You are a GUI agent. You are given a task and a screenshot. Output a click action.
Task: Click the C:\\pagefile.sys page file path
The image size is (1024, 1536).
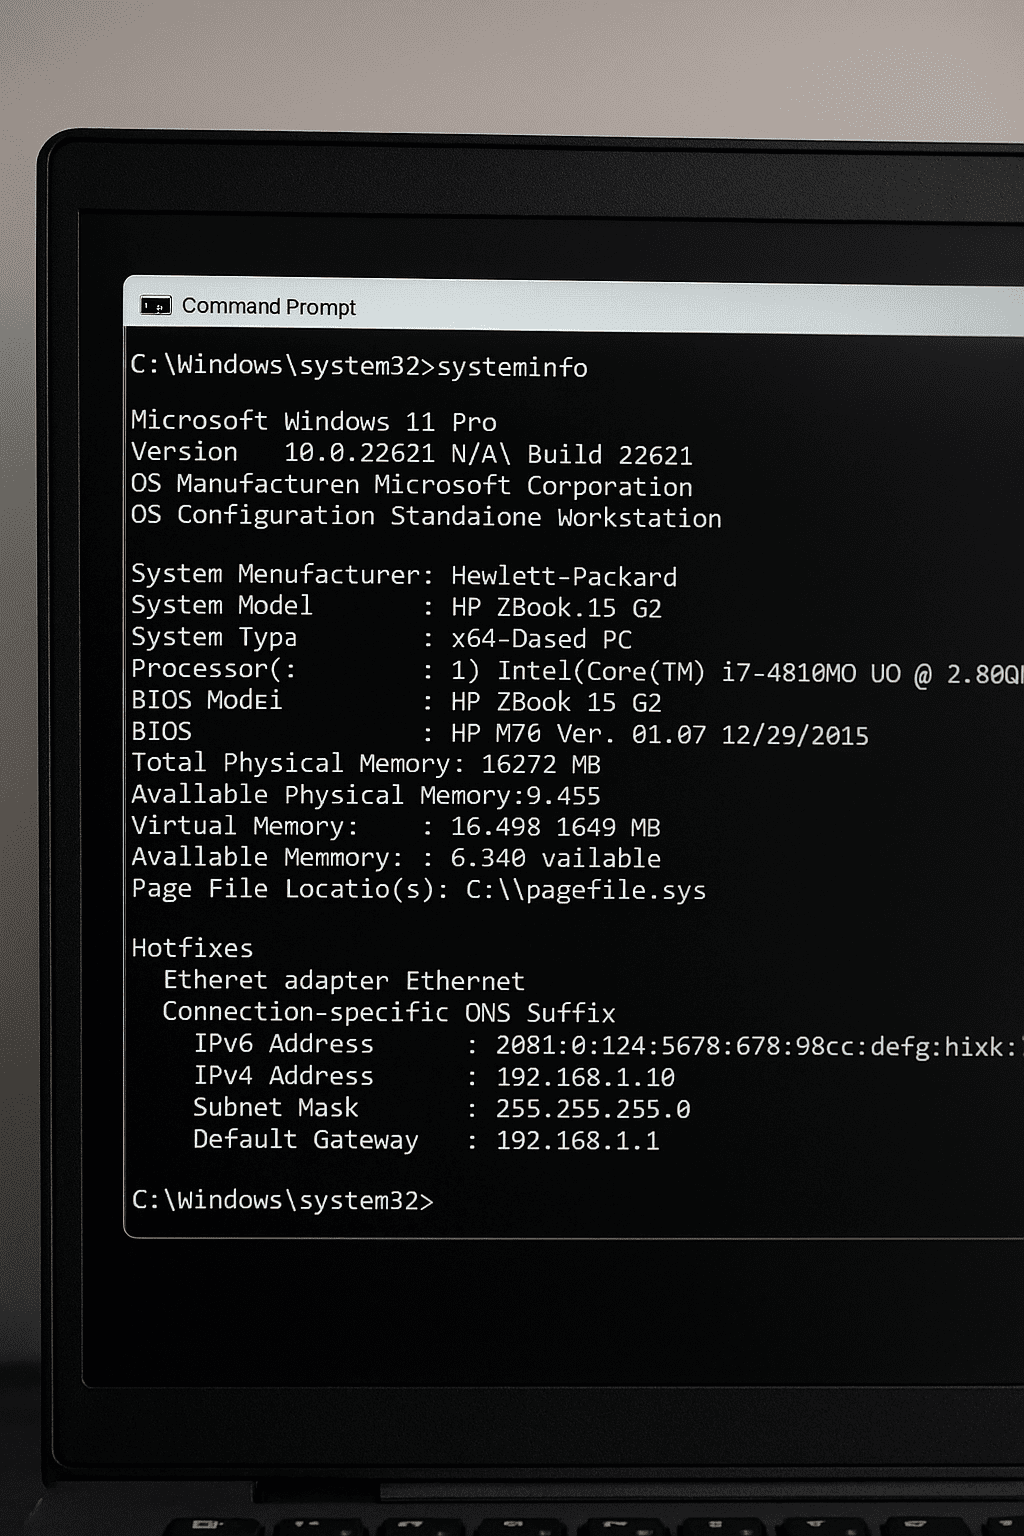(x=586, y=891)
